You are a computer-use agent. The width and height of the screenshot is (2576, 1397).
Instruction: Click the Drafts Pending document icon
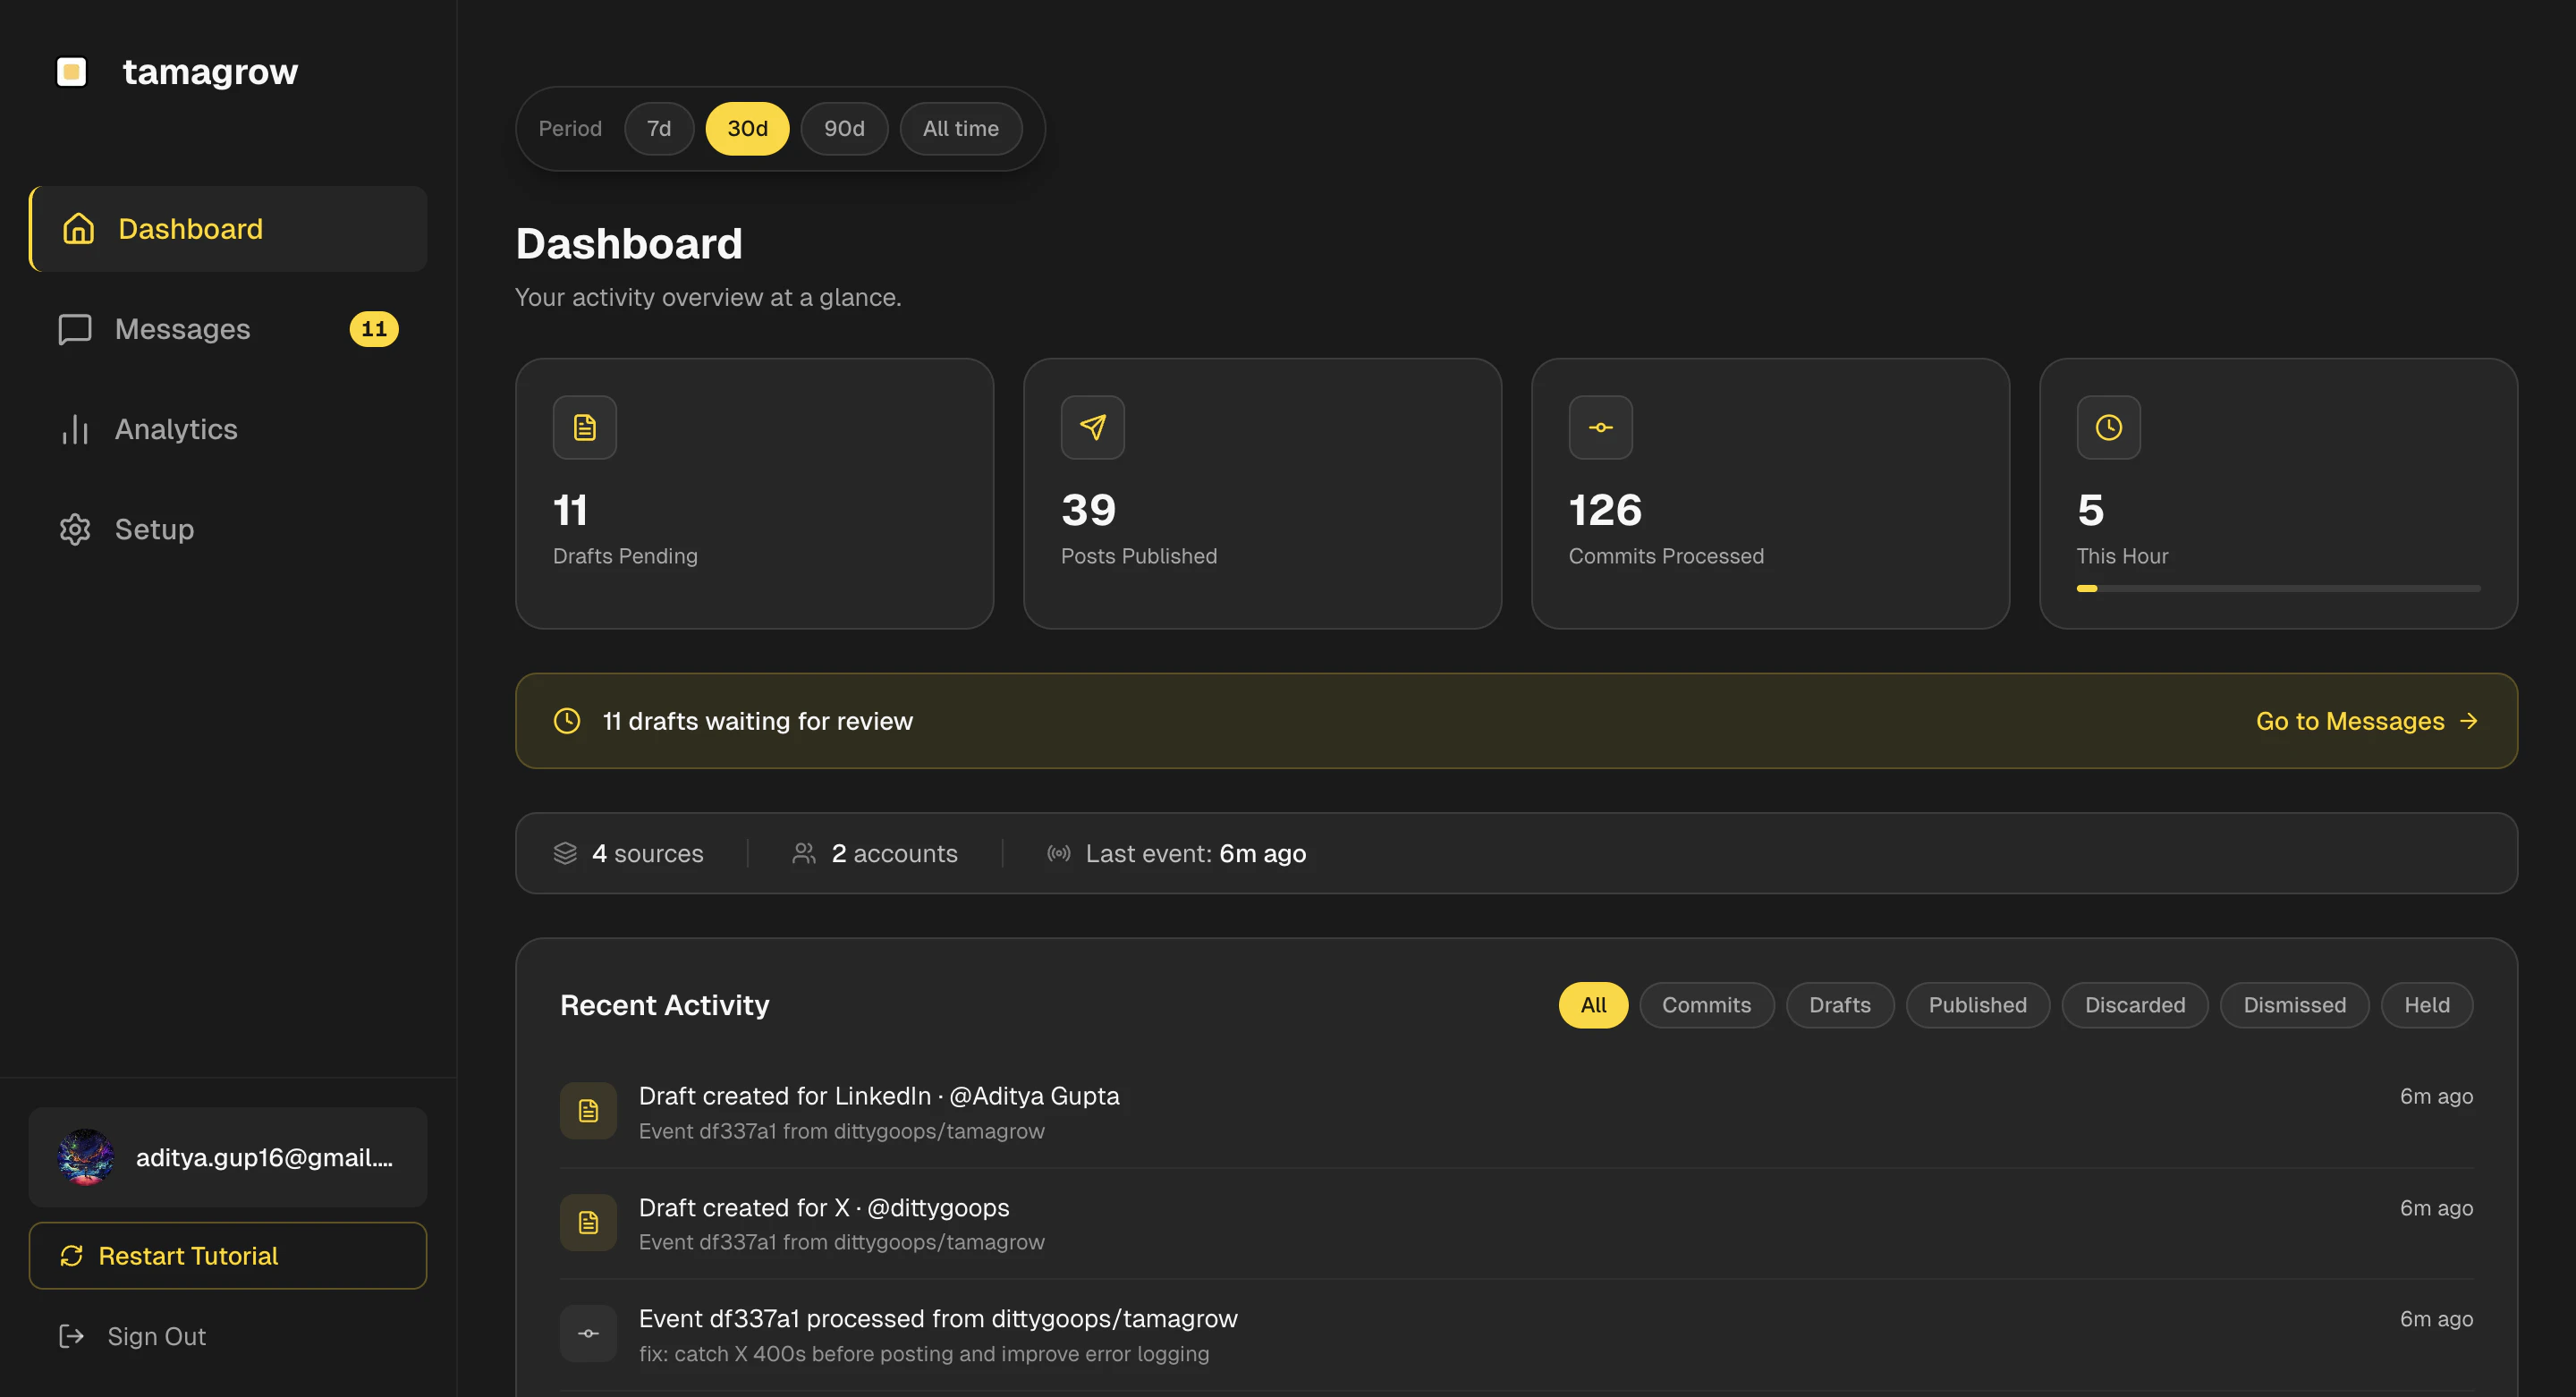tap(584, 428)
